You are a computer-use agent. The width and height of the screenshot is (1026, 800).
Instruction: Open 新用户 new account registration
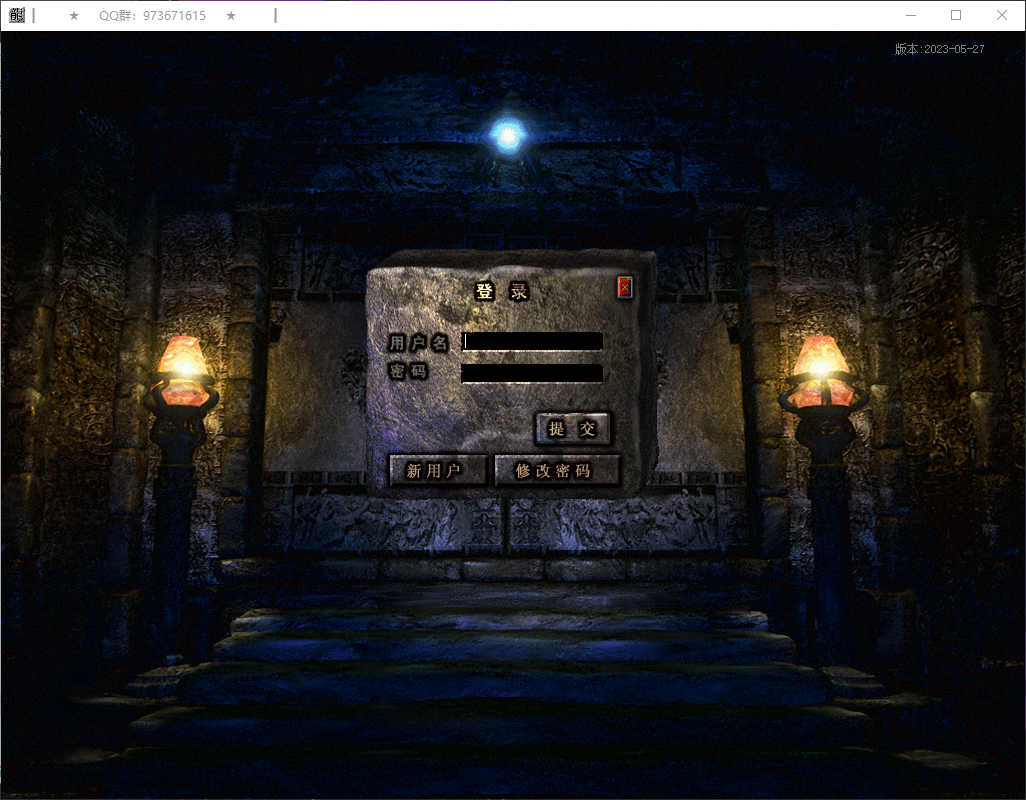tap(438, 470)
